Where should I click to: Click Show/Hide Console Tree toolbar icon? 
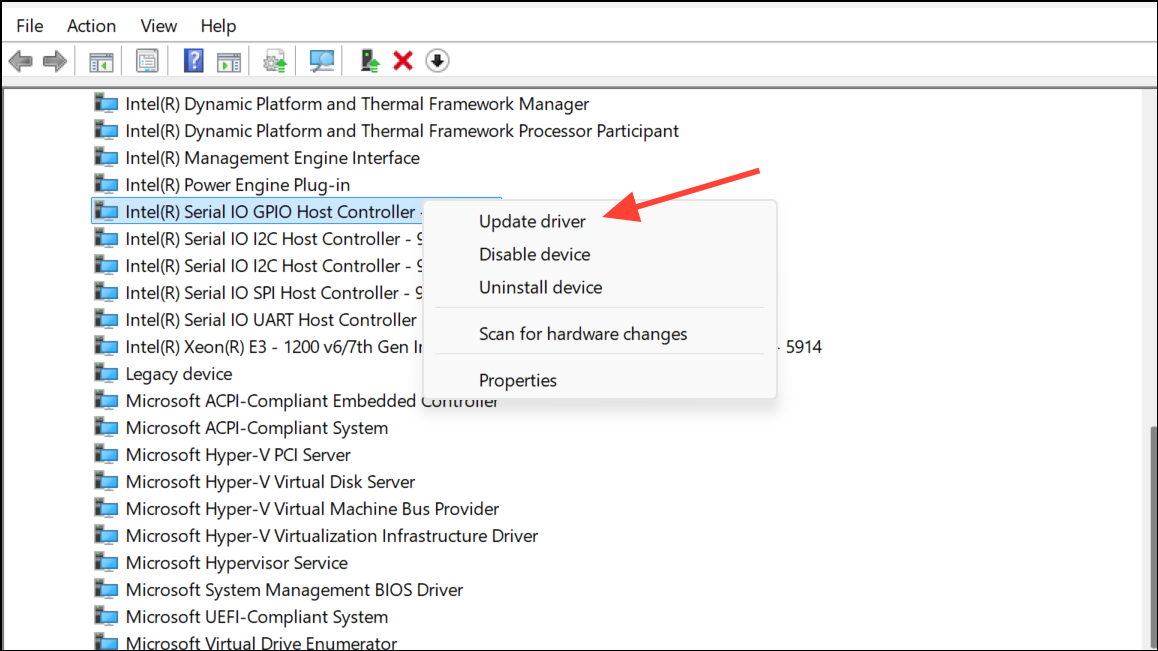click(101, 61)
